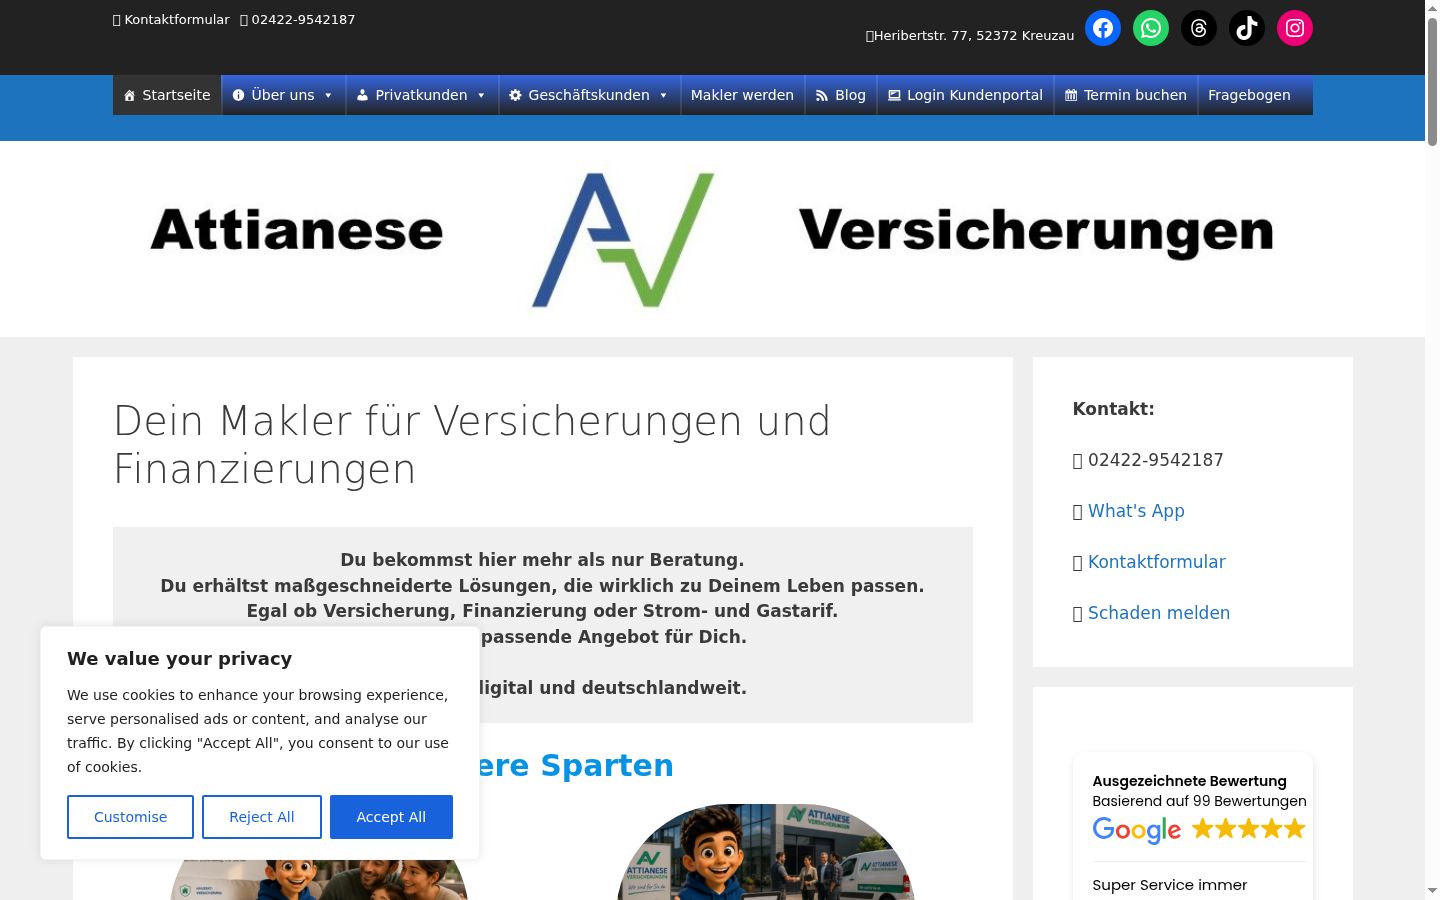The image size is (1440, 900).
Task: Expand the Über uns submenu arrow
Action: (x=328, y=95)
